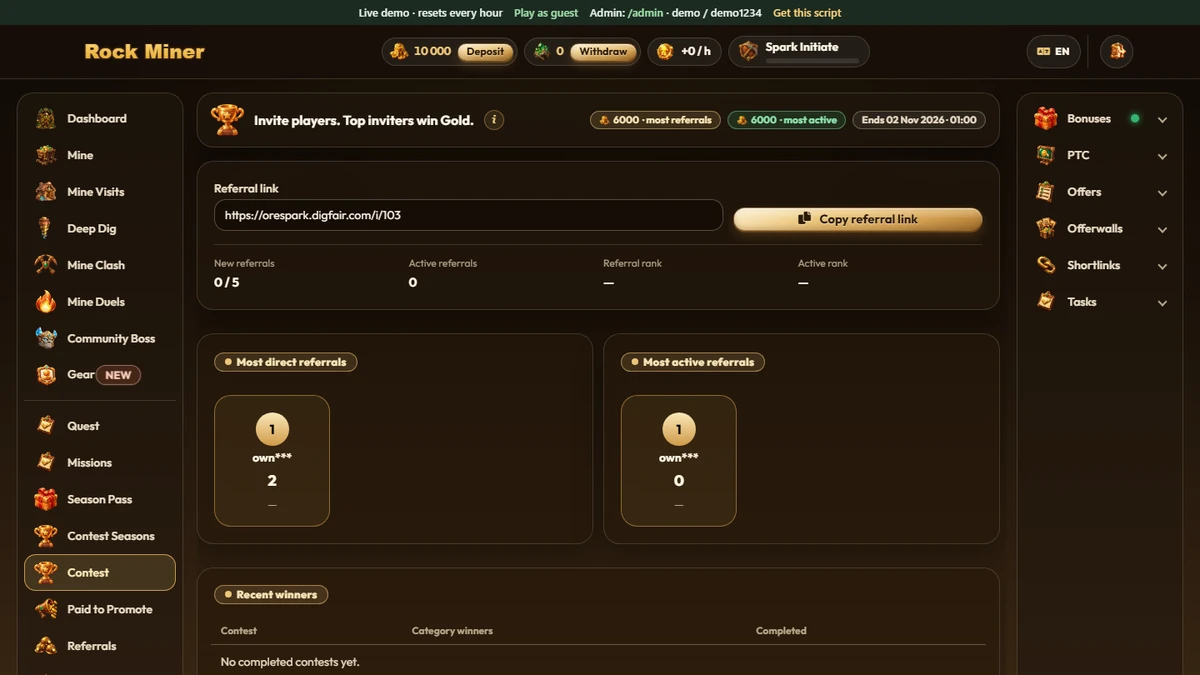Expand the Shortlinks section chevron
The image size is (1200, 675).
click(1162, 266)
